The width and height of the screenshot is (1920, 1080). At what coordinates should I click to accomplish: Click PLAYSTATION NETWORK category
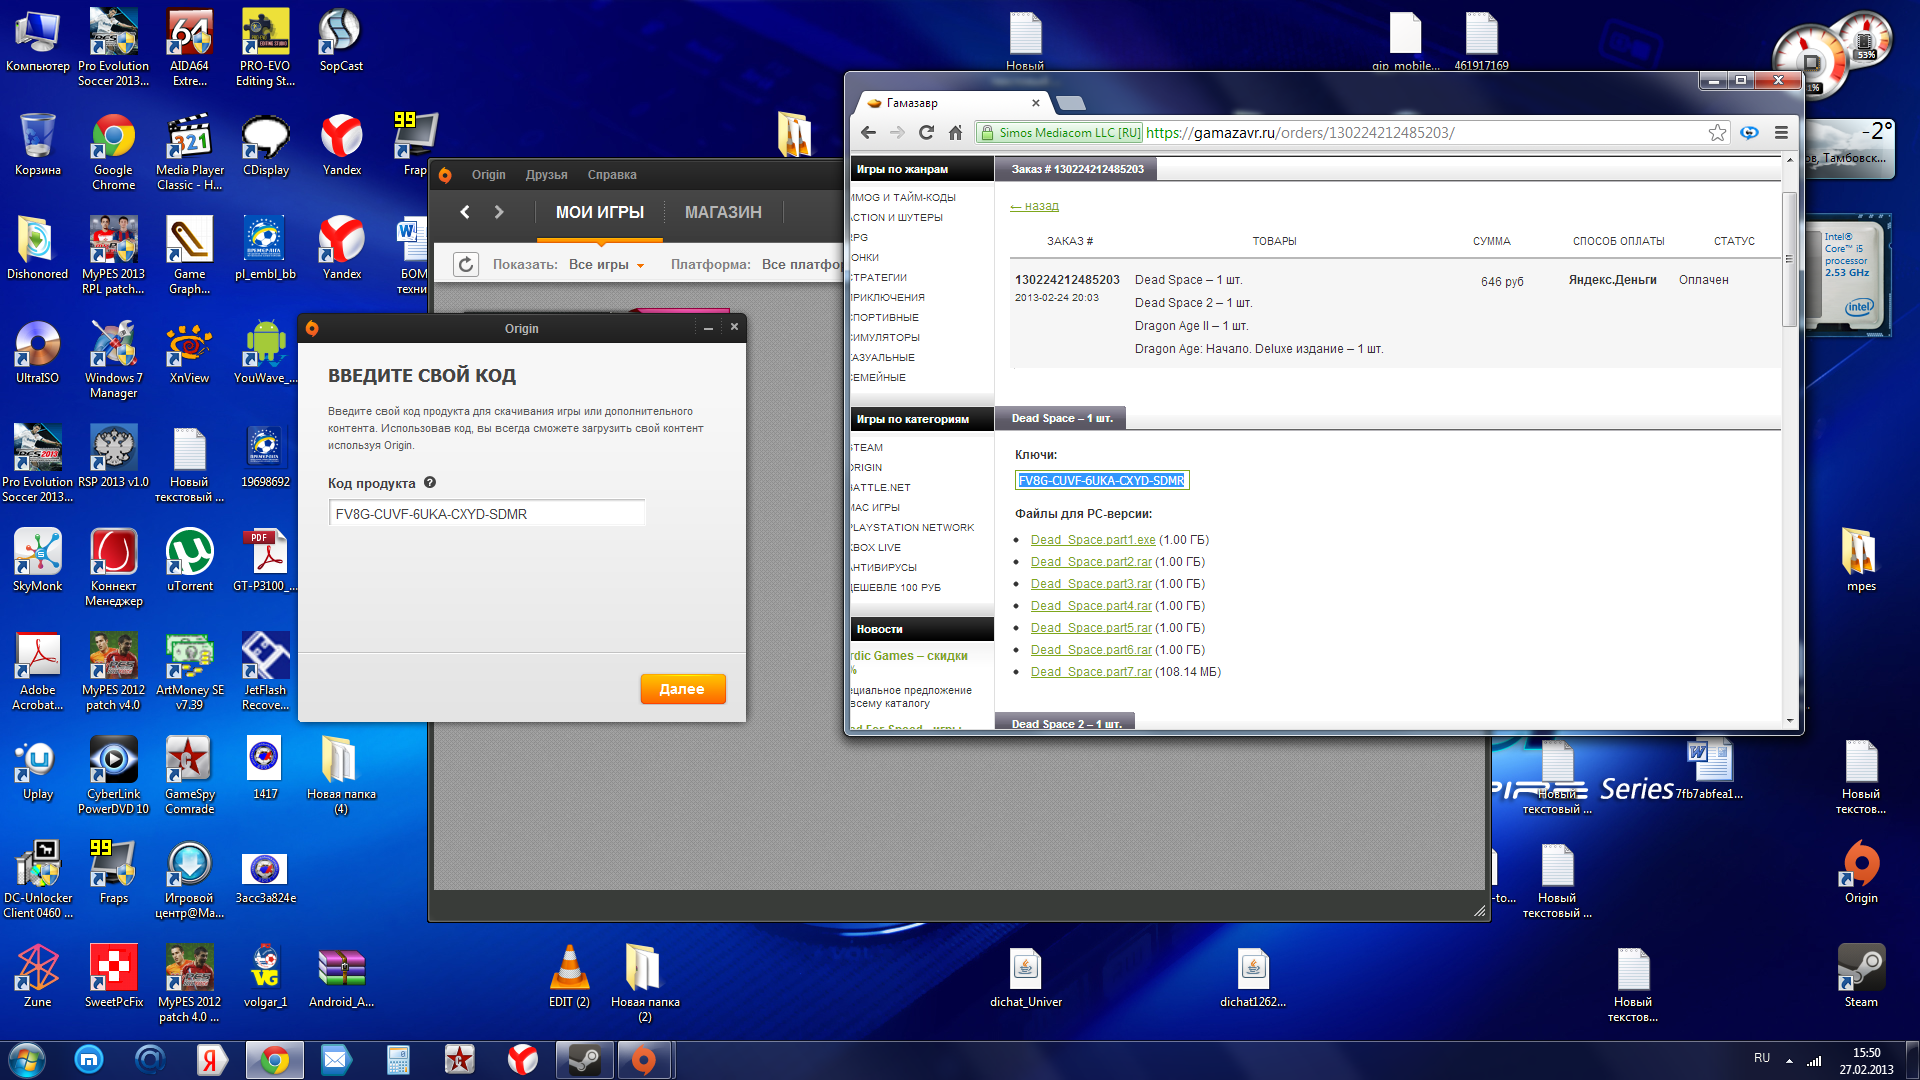[912, 527]
